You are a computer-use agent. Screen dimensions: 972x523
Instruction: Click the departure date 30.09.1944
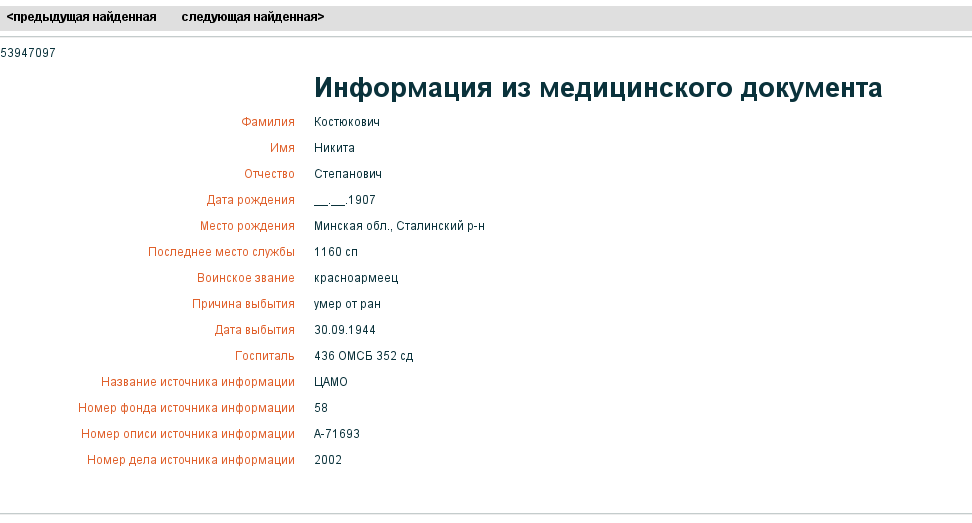pyautogui.click(x=345, y=330)
